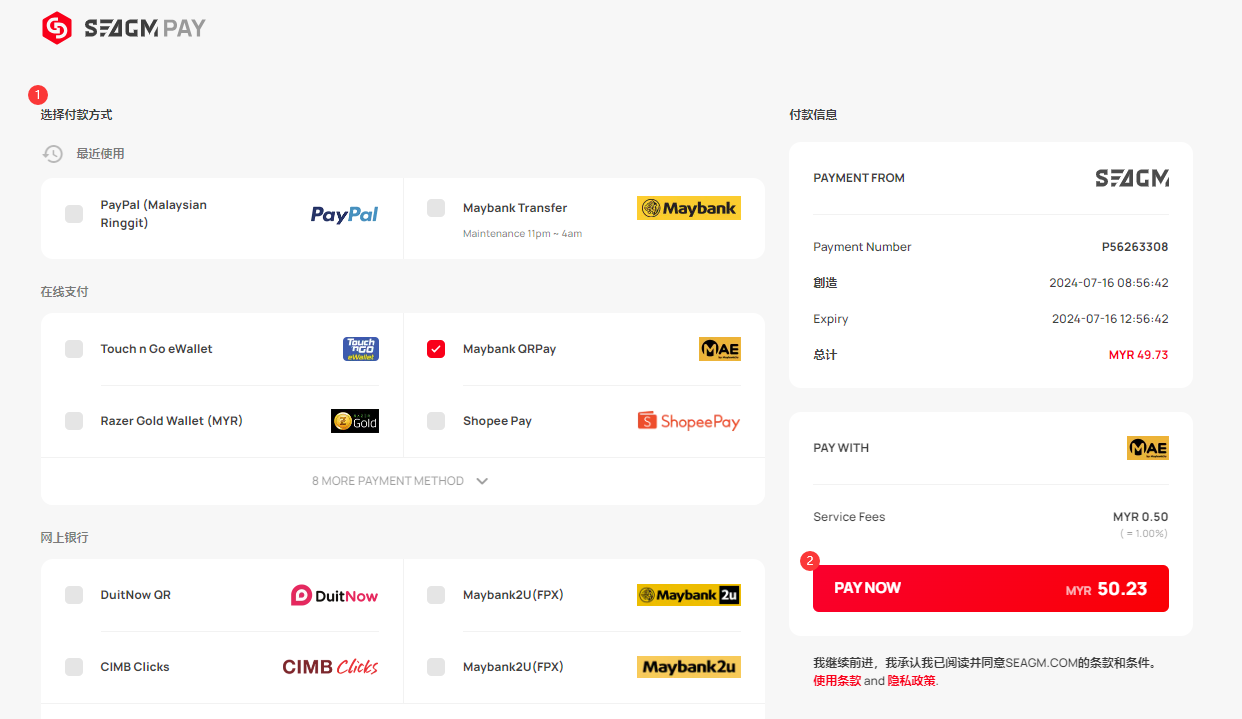Click the MAE logo beside Maybank QRPay
The width and height of the screenshot is (1242, 719).
point(720,349)
